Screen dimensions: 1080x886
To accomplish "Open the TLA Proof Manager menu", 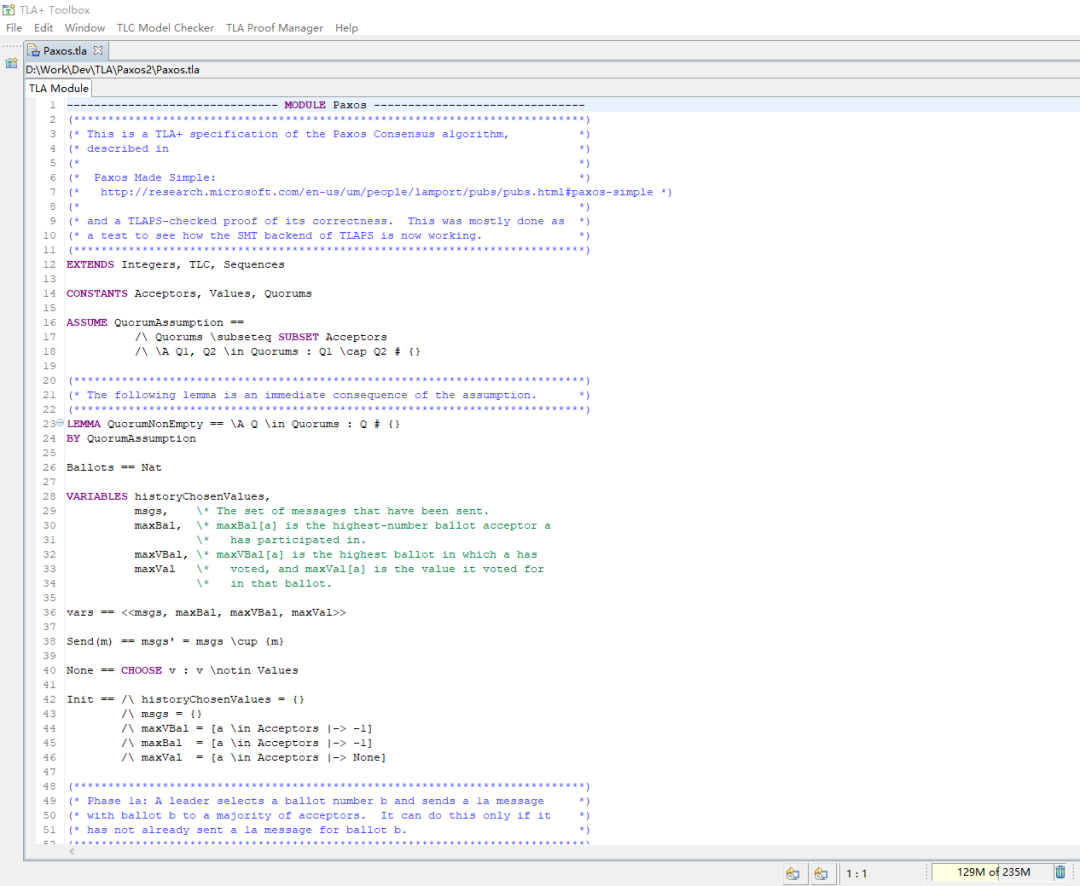I will tap(274, 28).
